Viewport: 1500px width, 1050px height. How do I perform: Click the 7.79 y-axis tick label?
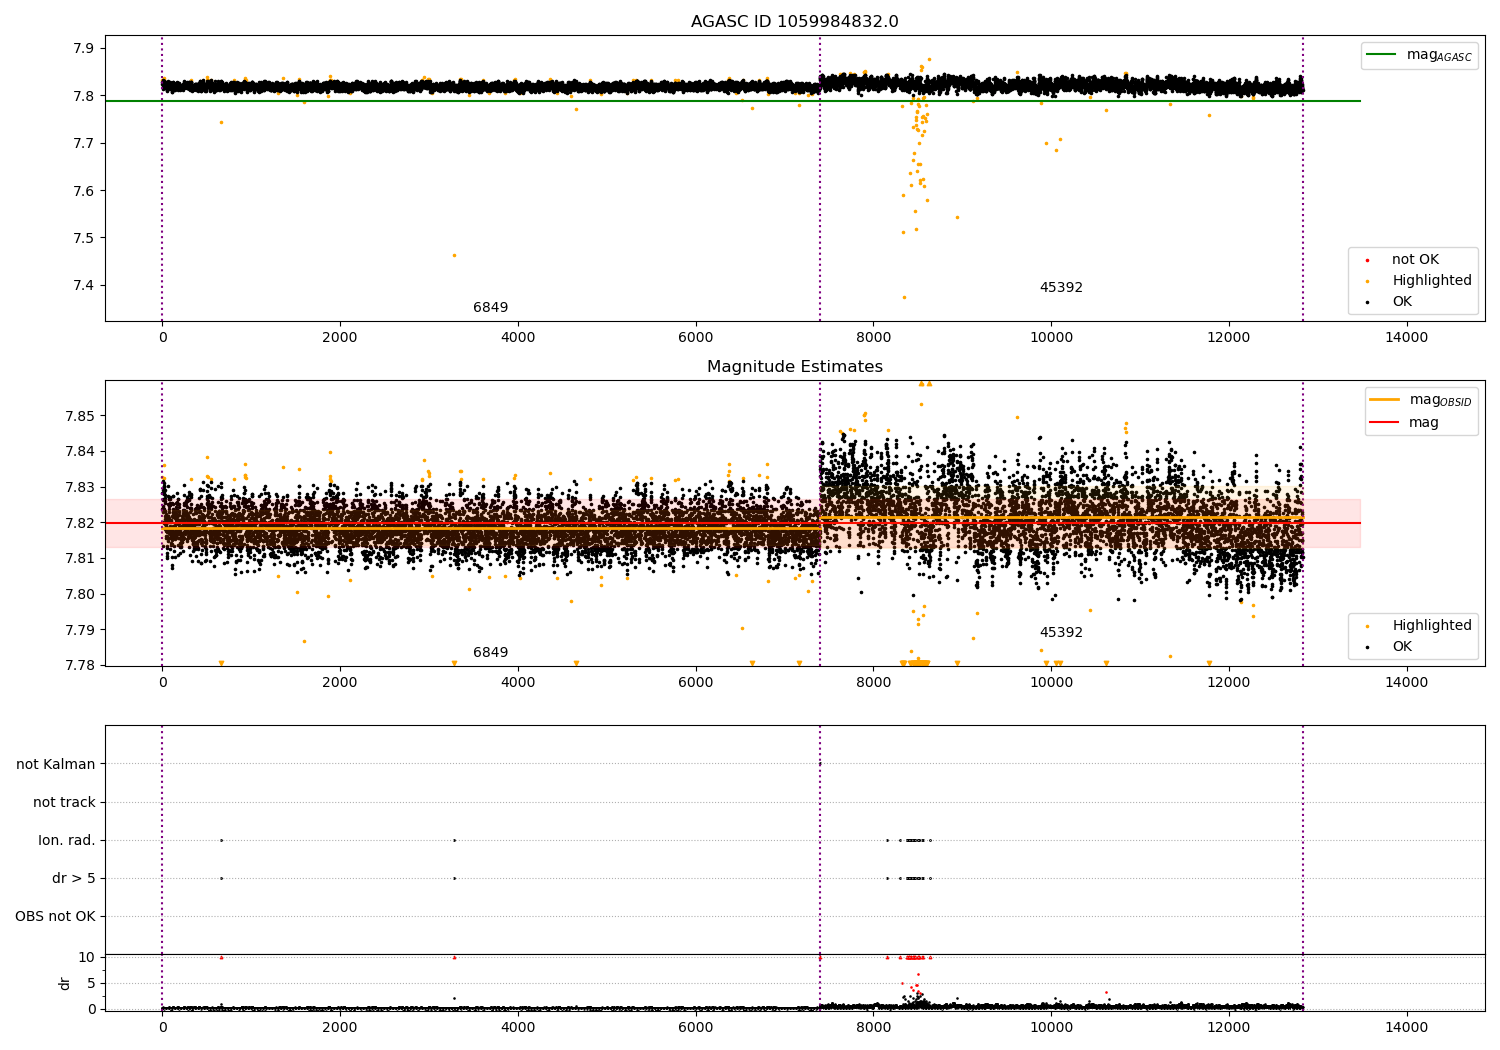pyautogui.click(x=80, y=630)
